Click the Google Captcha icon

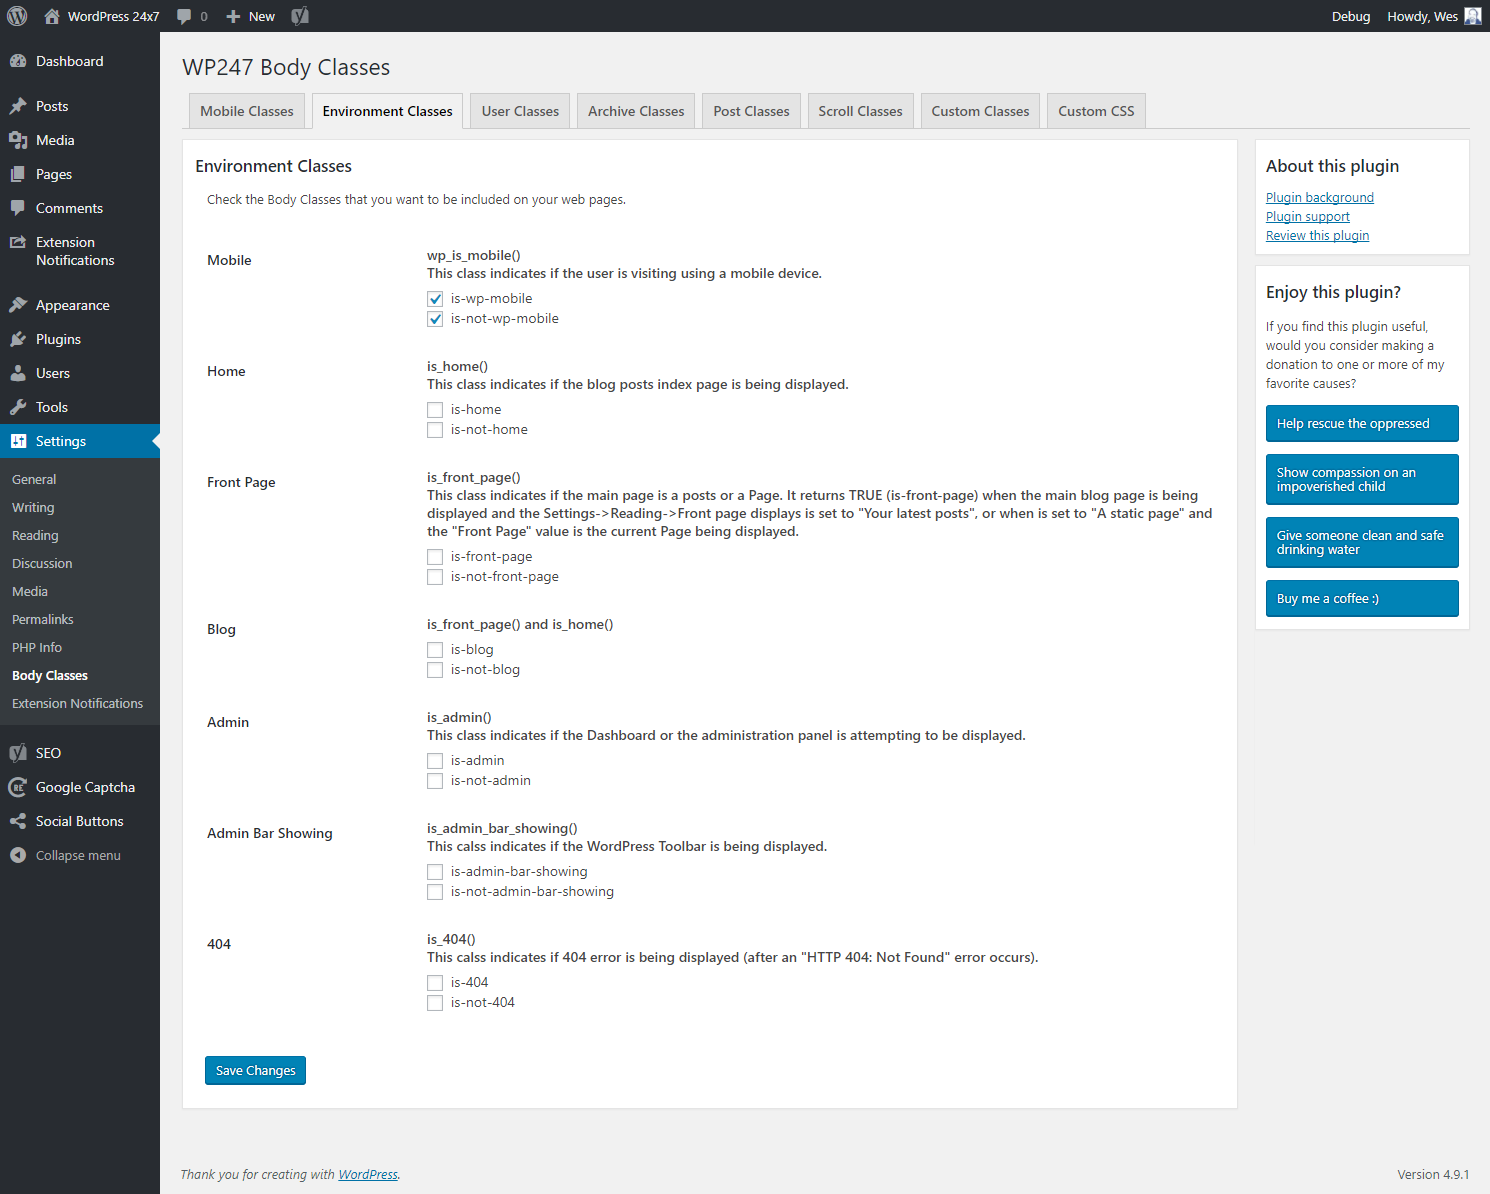(18, 787)
